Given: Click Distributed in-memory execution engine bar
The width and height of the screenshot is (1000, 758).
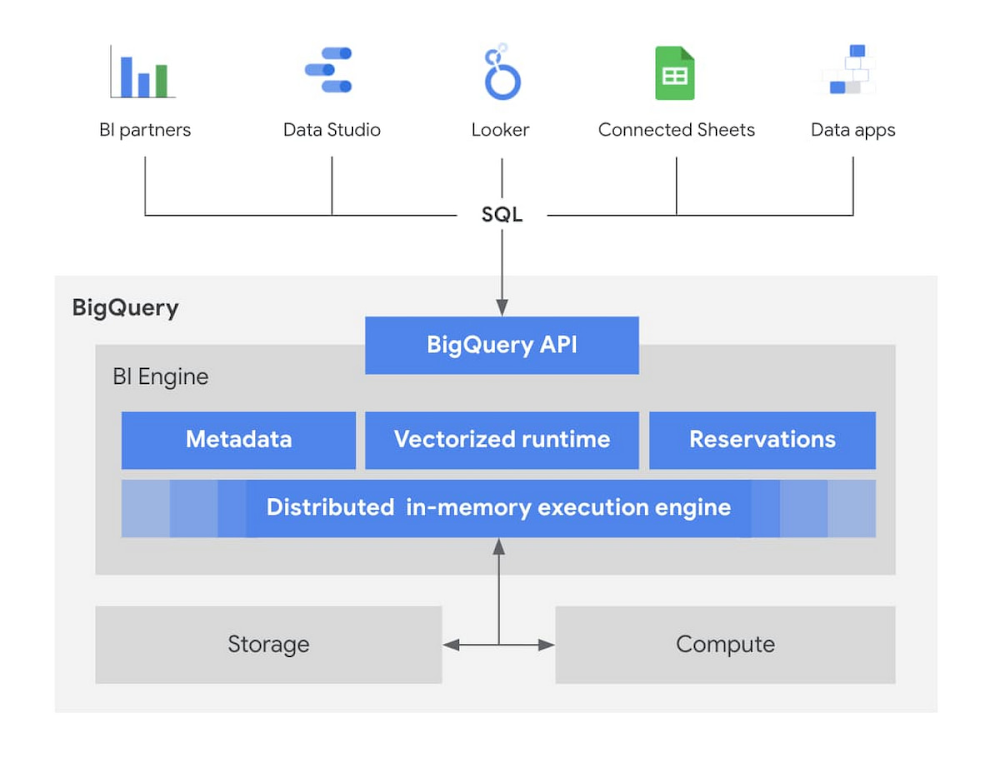Looking at the screenshot, I should click(x=499, y=508).
